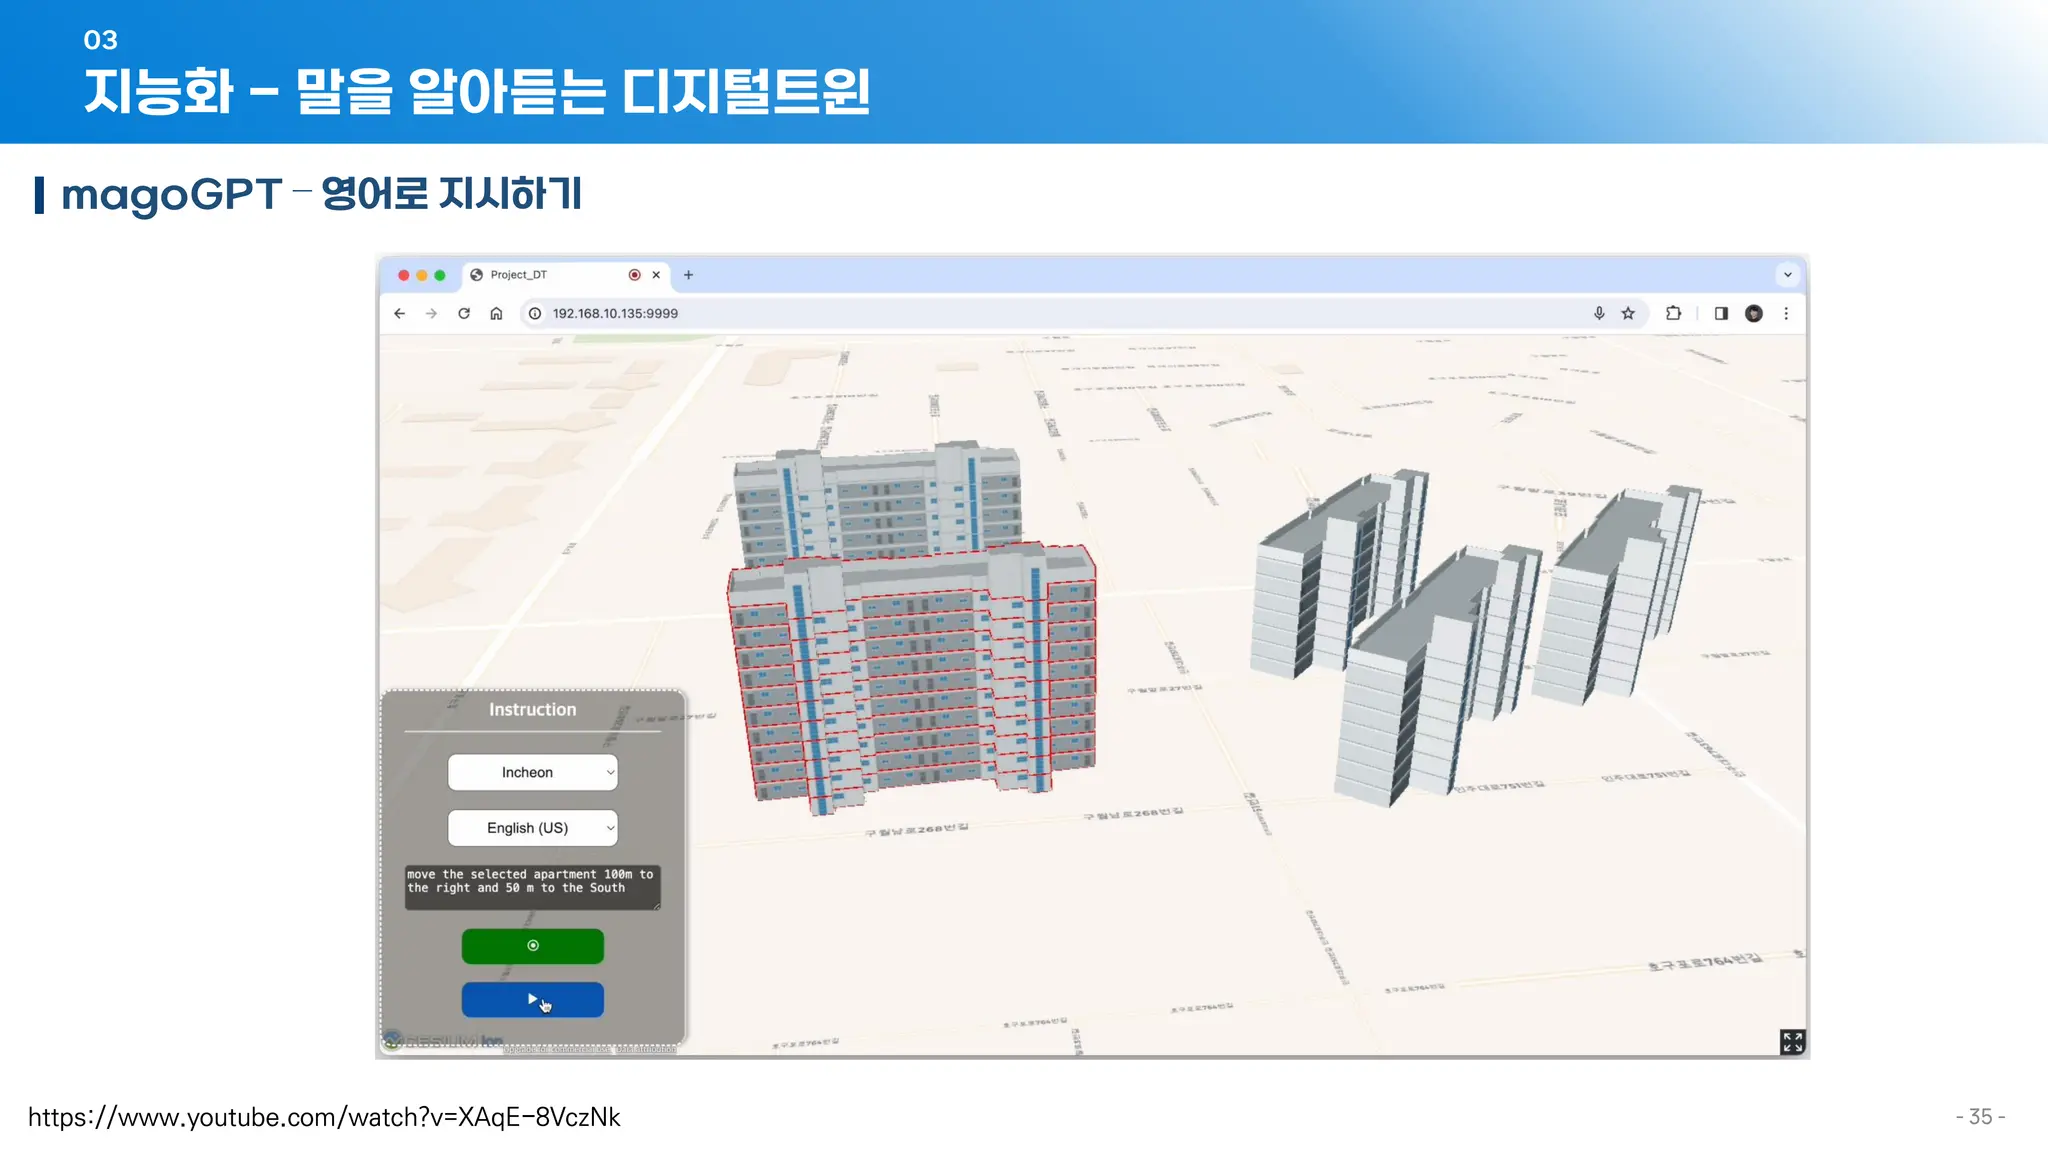Open the Incheon location dropdown
Screen dimensions: 2048x1152
coord(532,772)
